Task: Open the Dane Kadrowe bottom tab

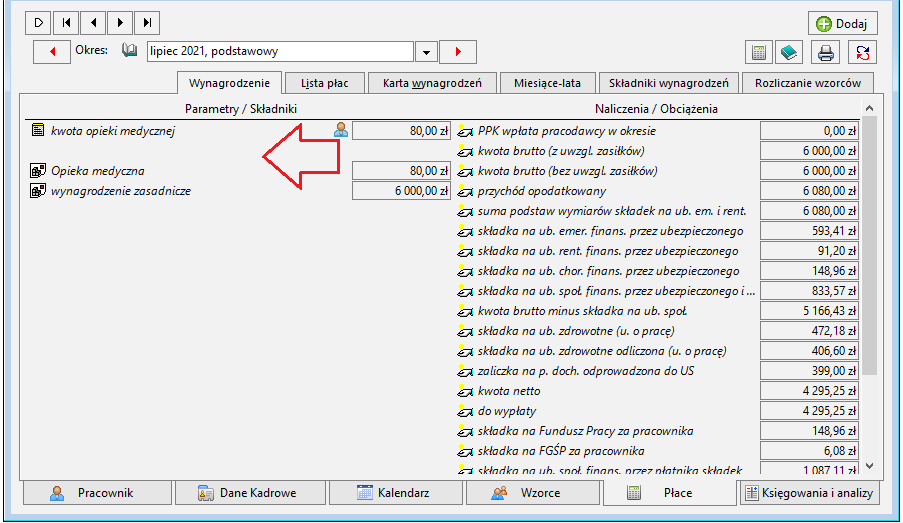Action: [251, 493]
